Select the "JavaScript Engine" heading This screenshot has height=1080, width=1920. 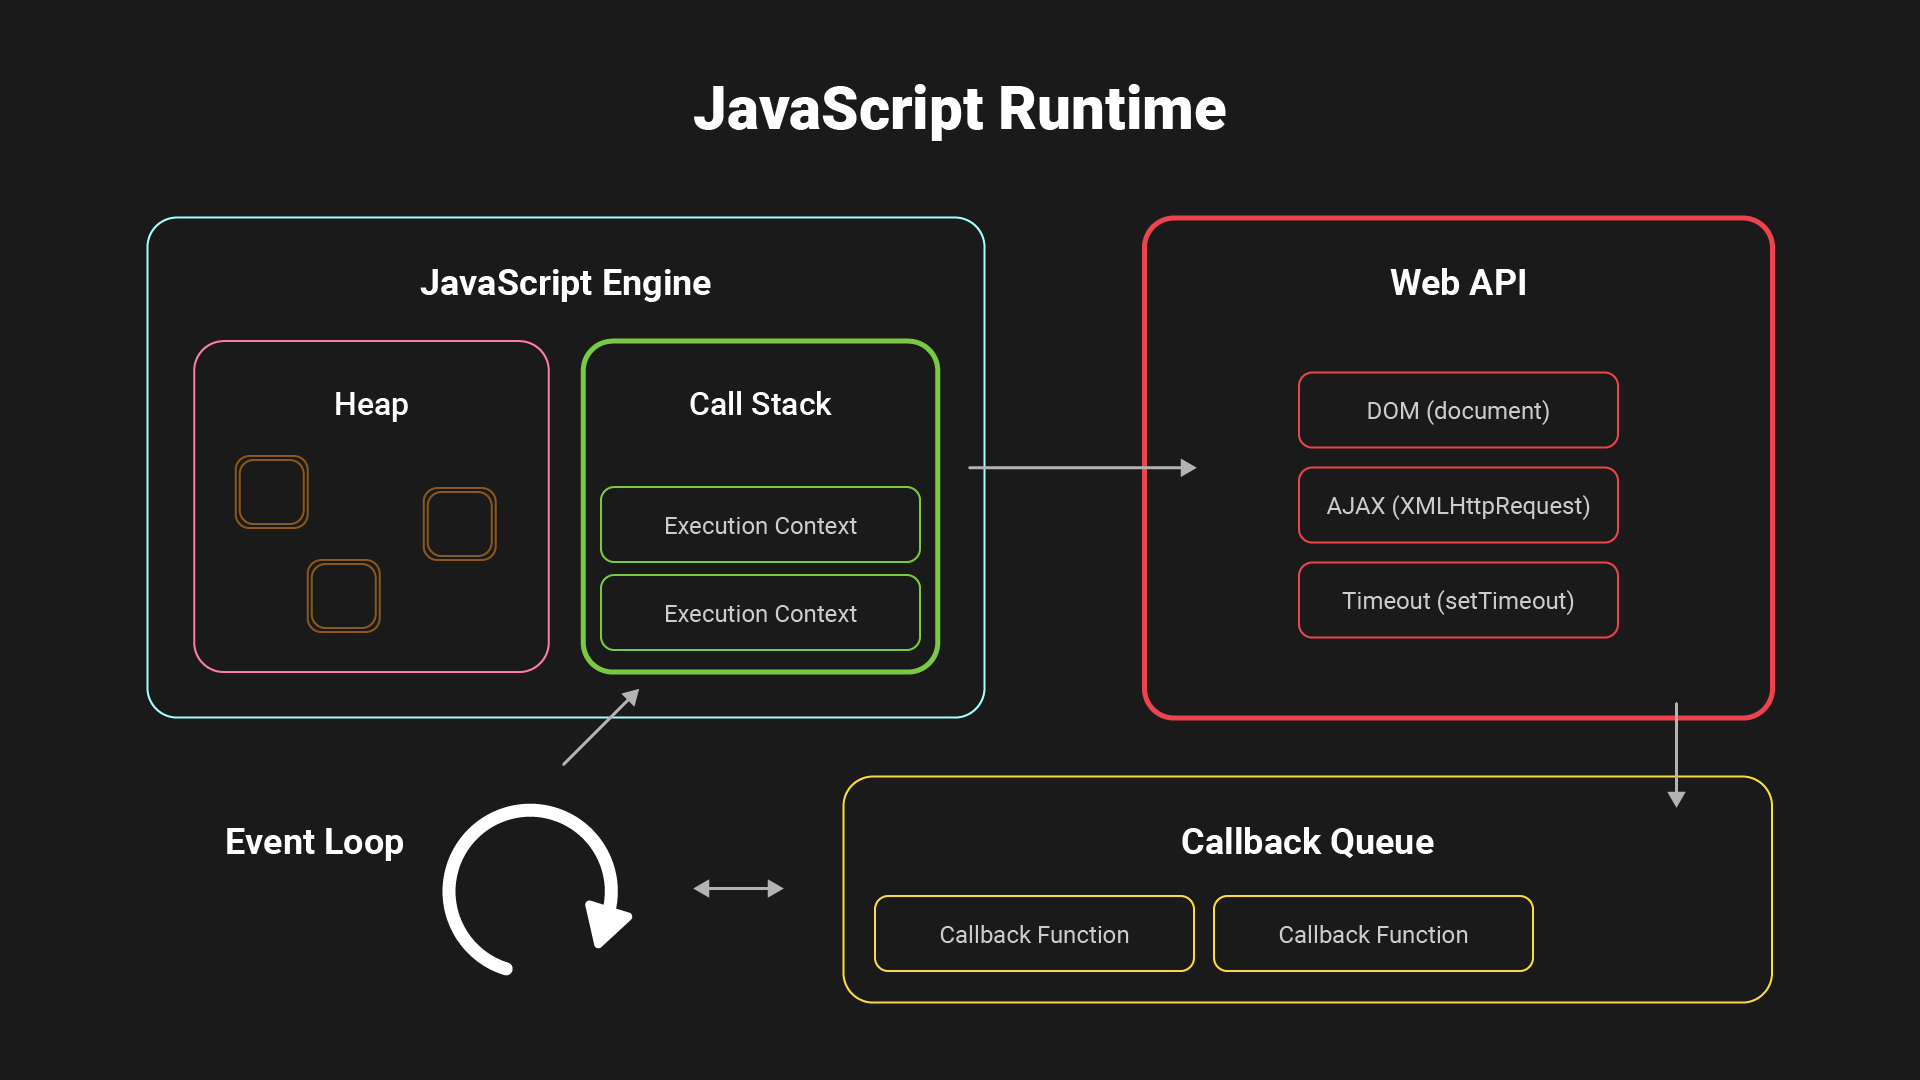tap(565, 283)
